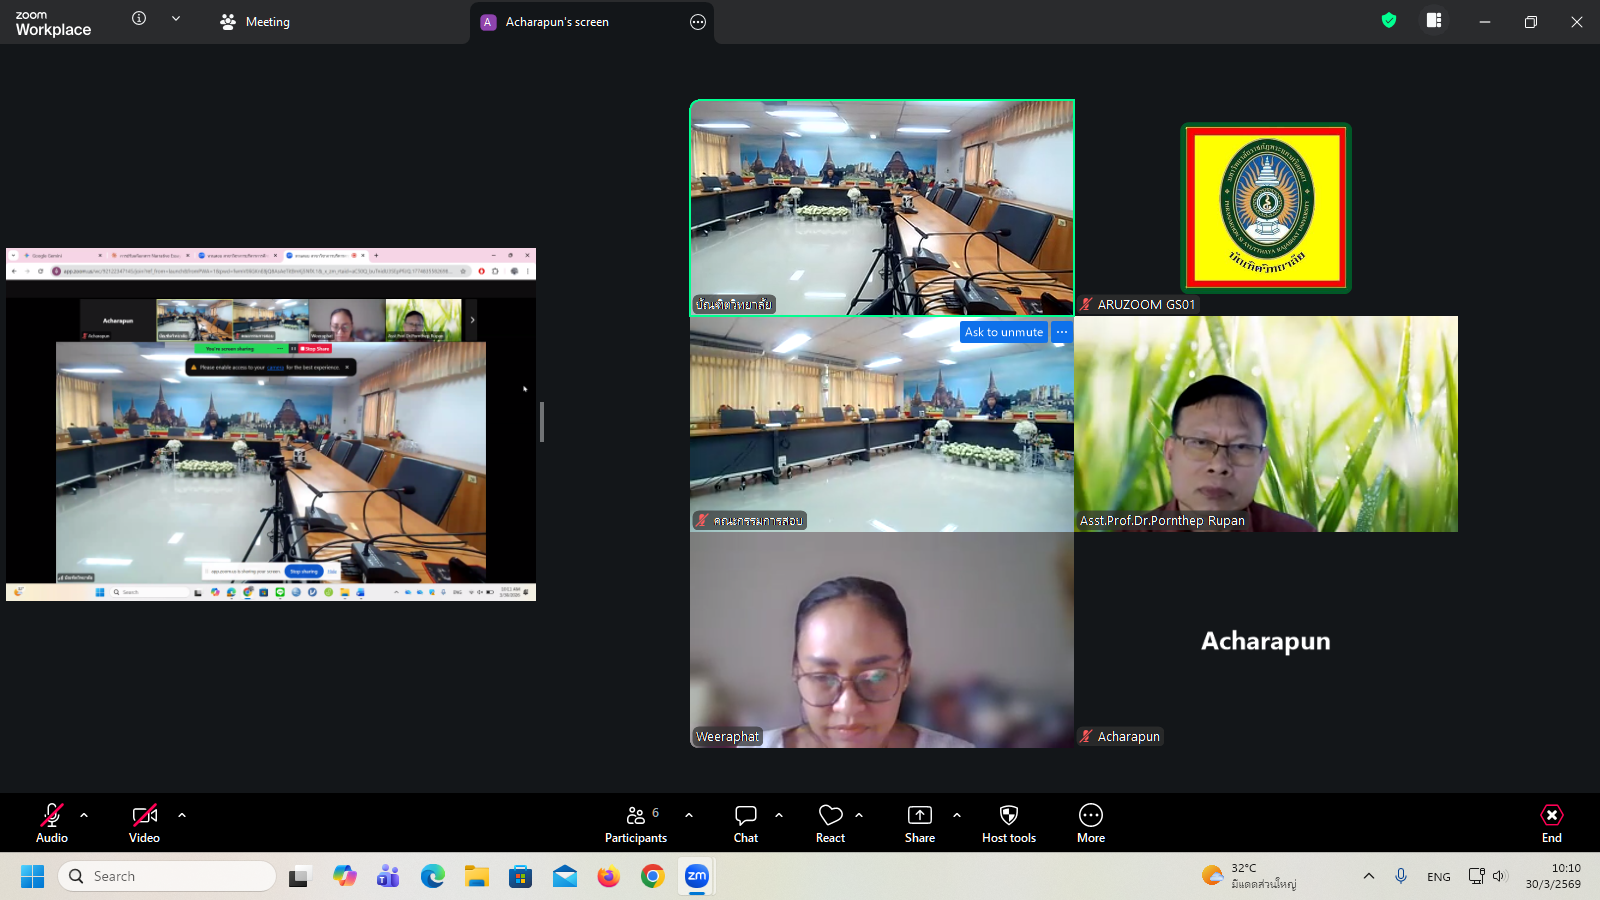Click the Windows taskbar Search box
Screen dimensions: 1600x900
[167, 876]
